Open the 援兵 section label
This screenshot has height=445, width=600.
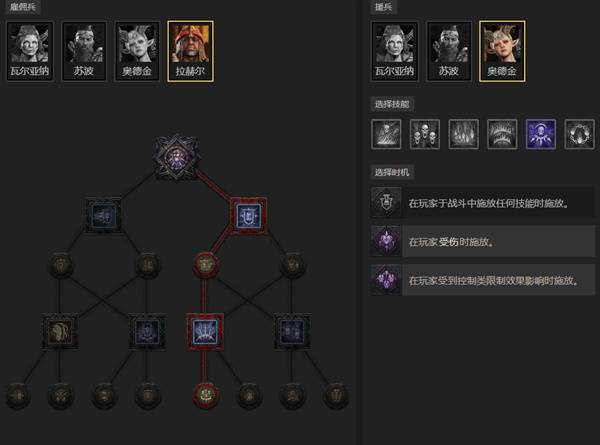[x=383, y=7]
